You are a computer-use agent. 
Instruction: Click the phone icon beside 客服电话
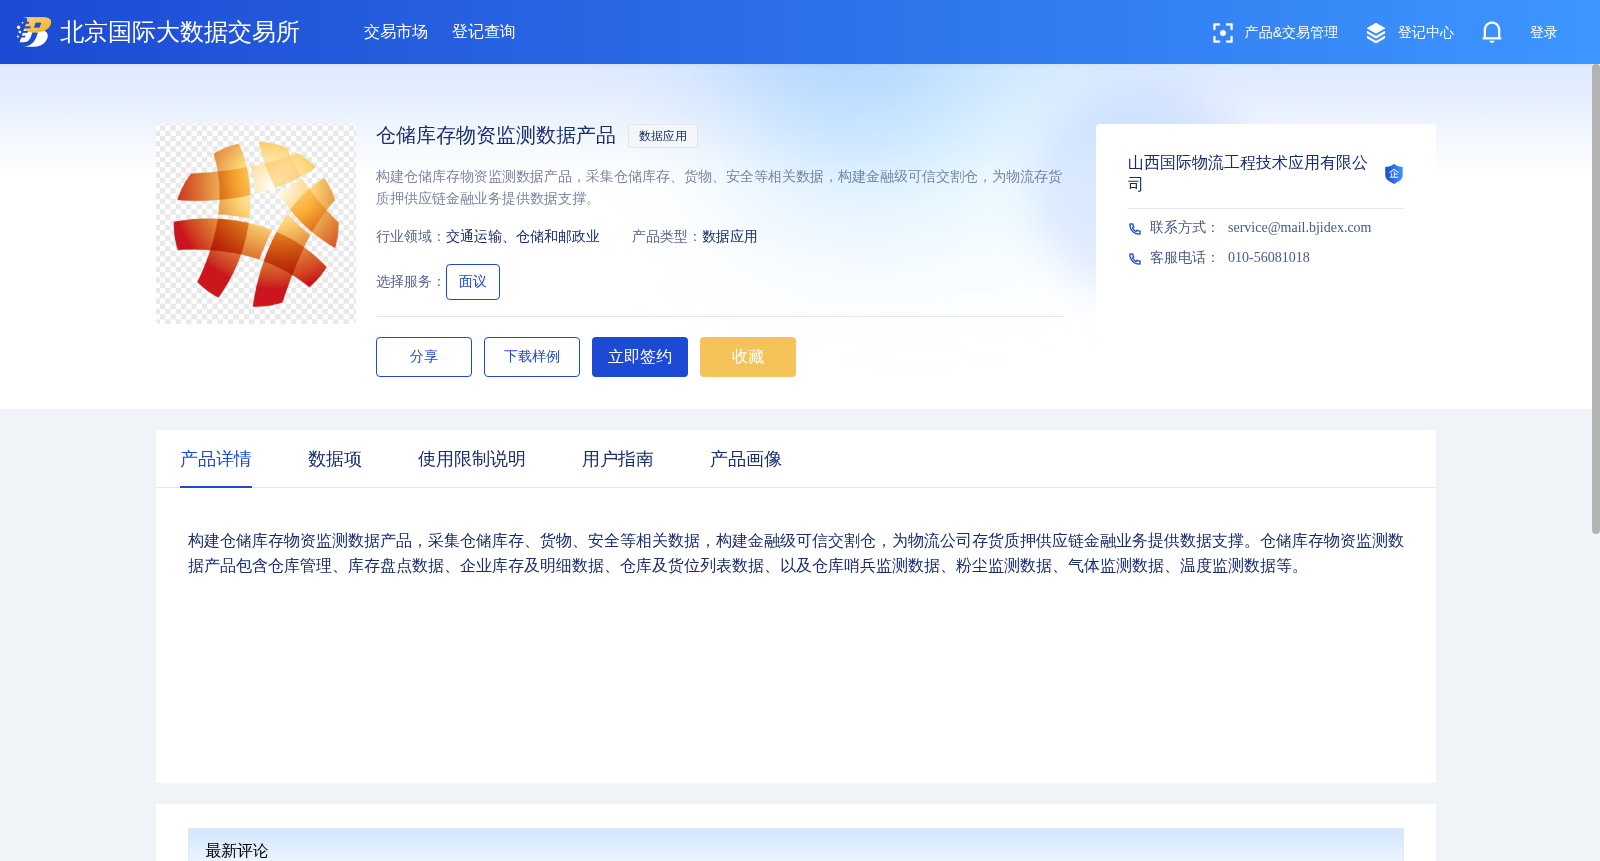point(1135,259)
